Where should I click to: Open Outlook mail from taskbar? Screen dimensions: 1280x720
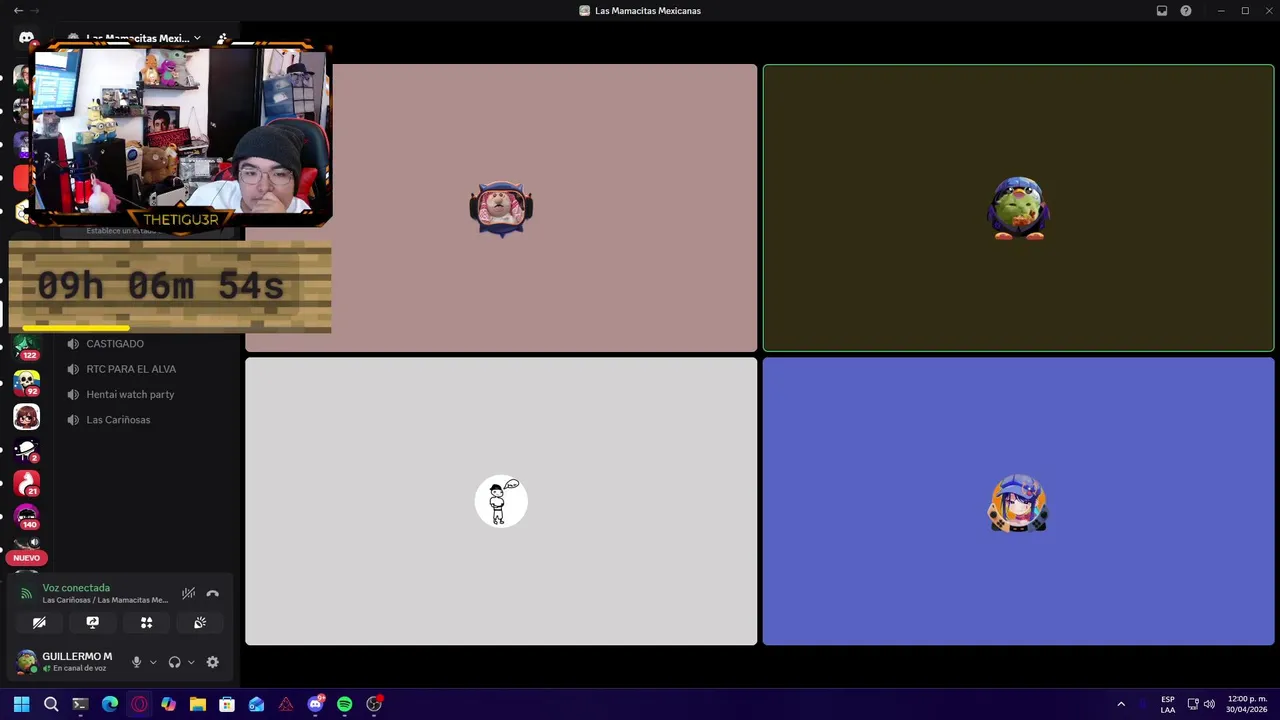point(256,704)
